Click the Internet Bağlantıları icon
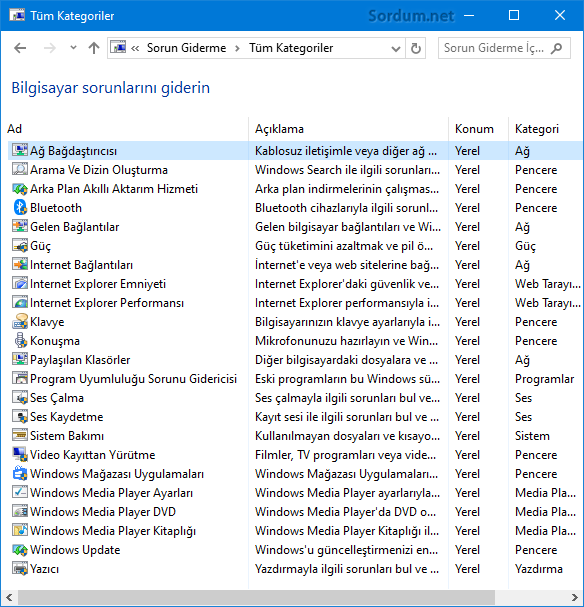This screenshot has width=584, height=607. tap(20, 264)
